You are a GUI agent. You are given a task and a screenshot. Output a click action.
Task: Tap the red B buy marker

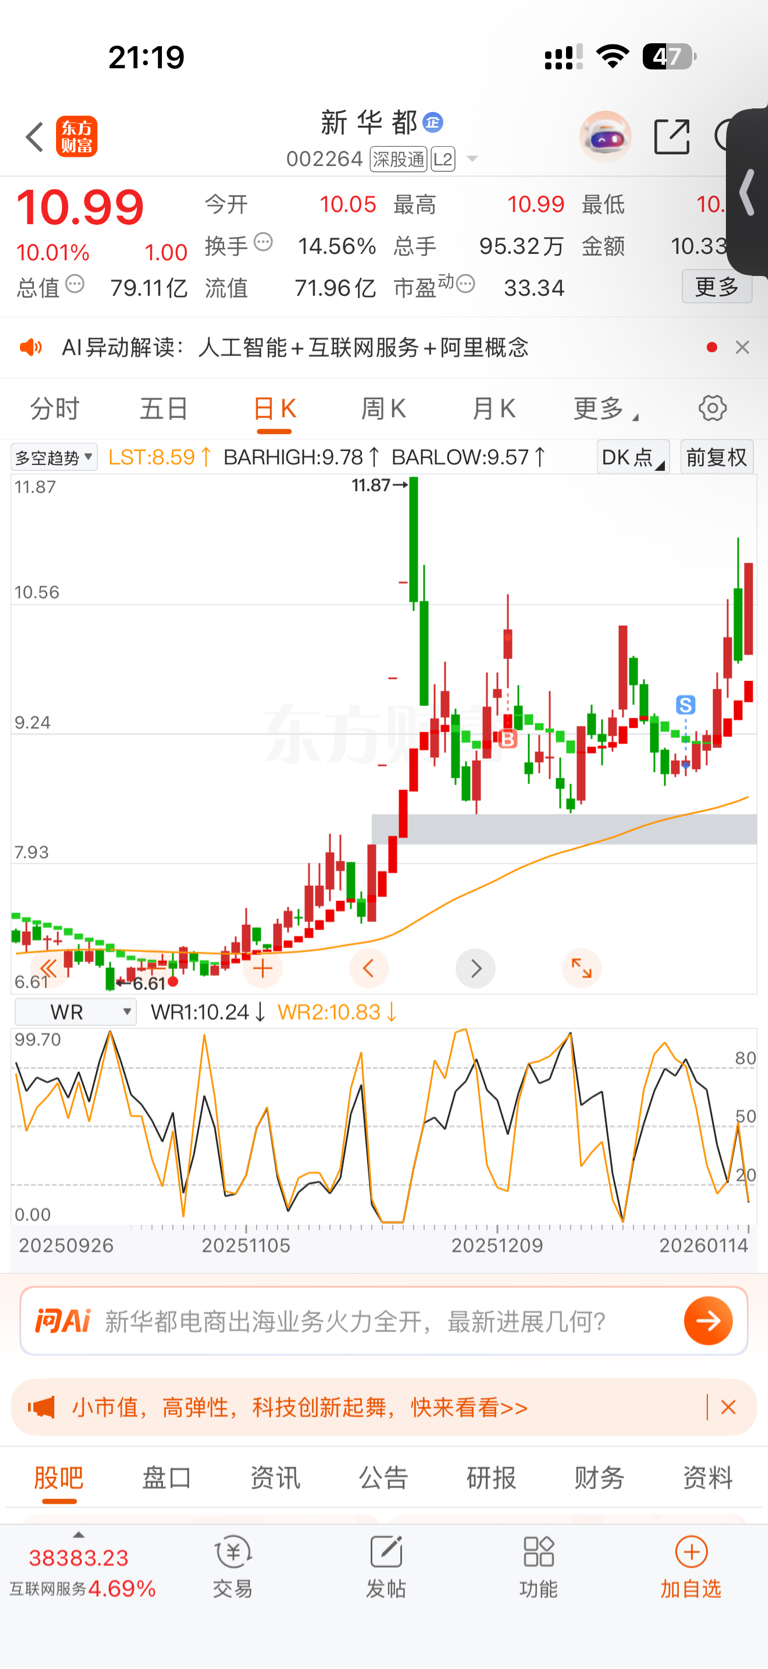pyautogui.click(x=507, y=740)
